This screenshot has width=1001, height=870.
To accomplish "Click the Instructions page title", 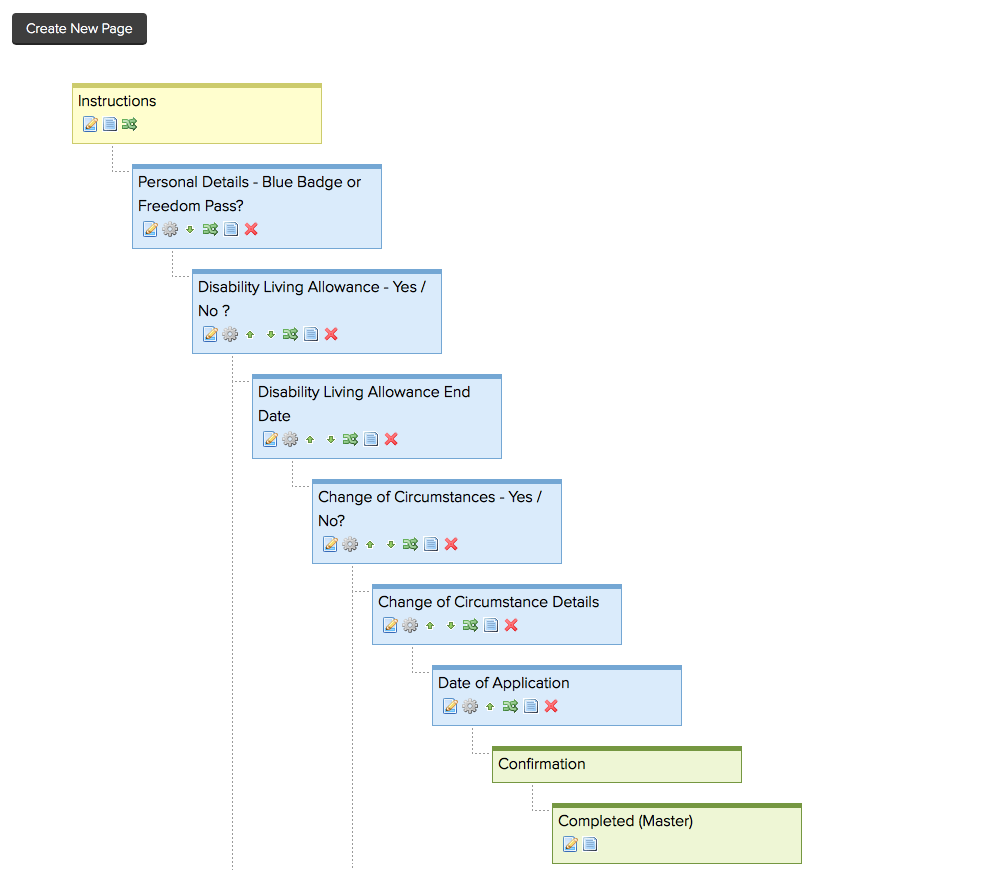I will point(117,101).
